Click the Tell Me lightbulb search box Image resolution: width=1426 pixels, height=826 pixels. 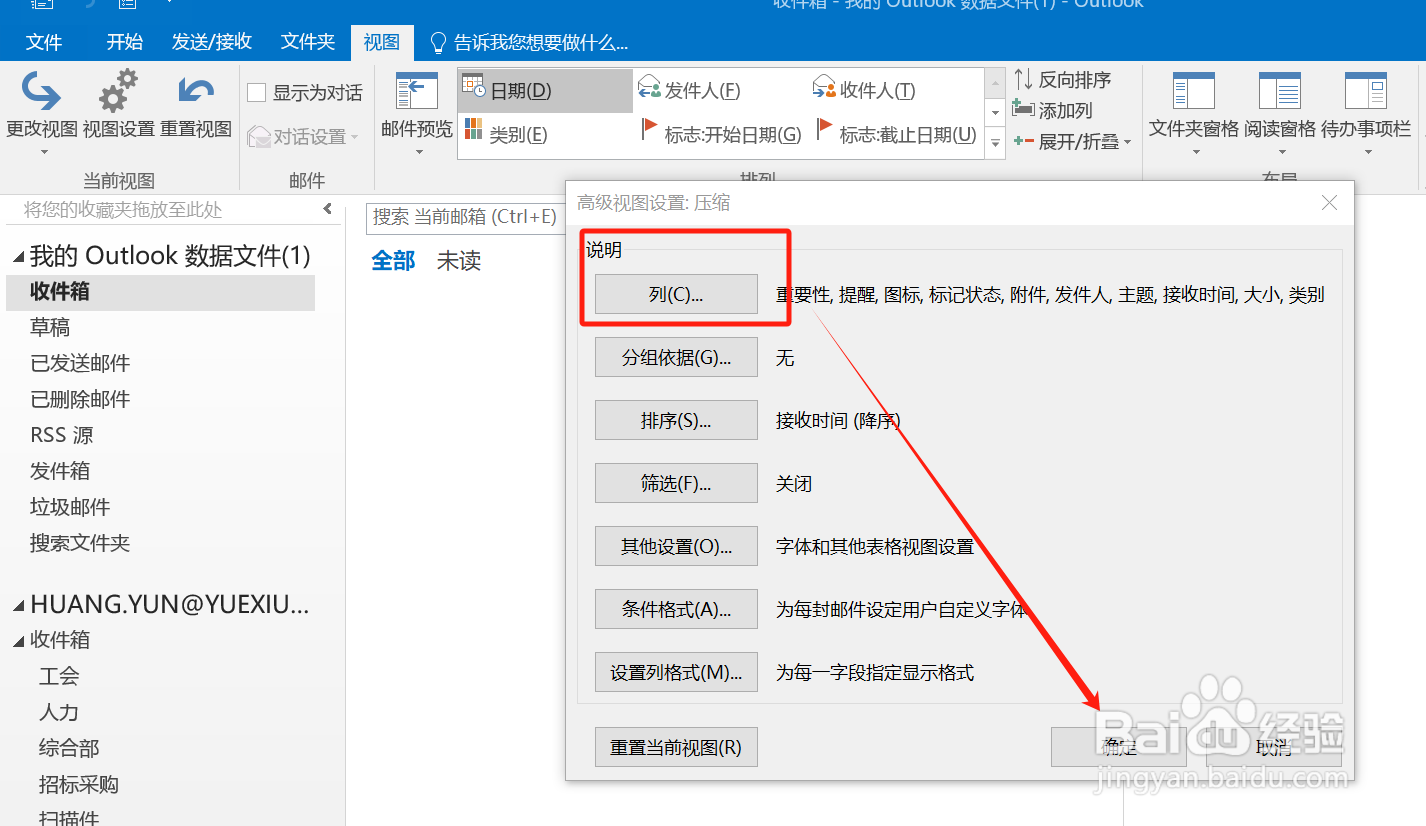[530, 42]
